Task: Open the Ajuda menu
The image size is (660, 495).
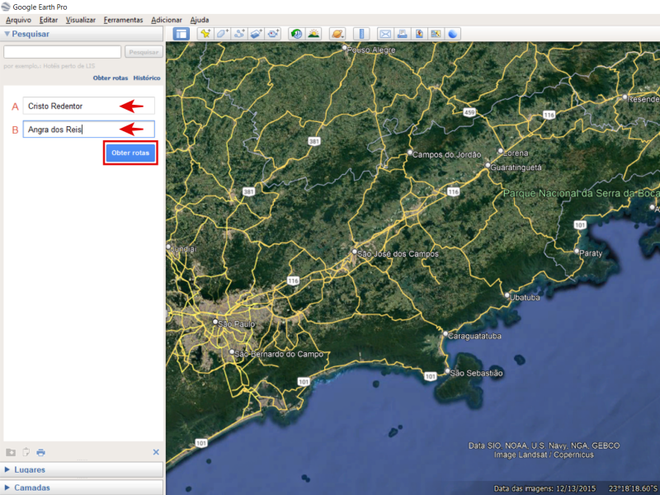Action: point(200,20)
